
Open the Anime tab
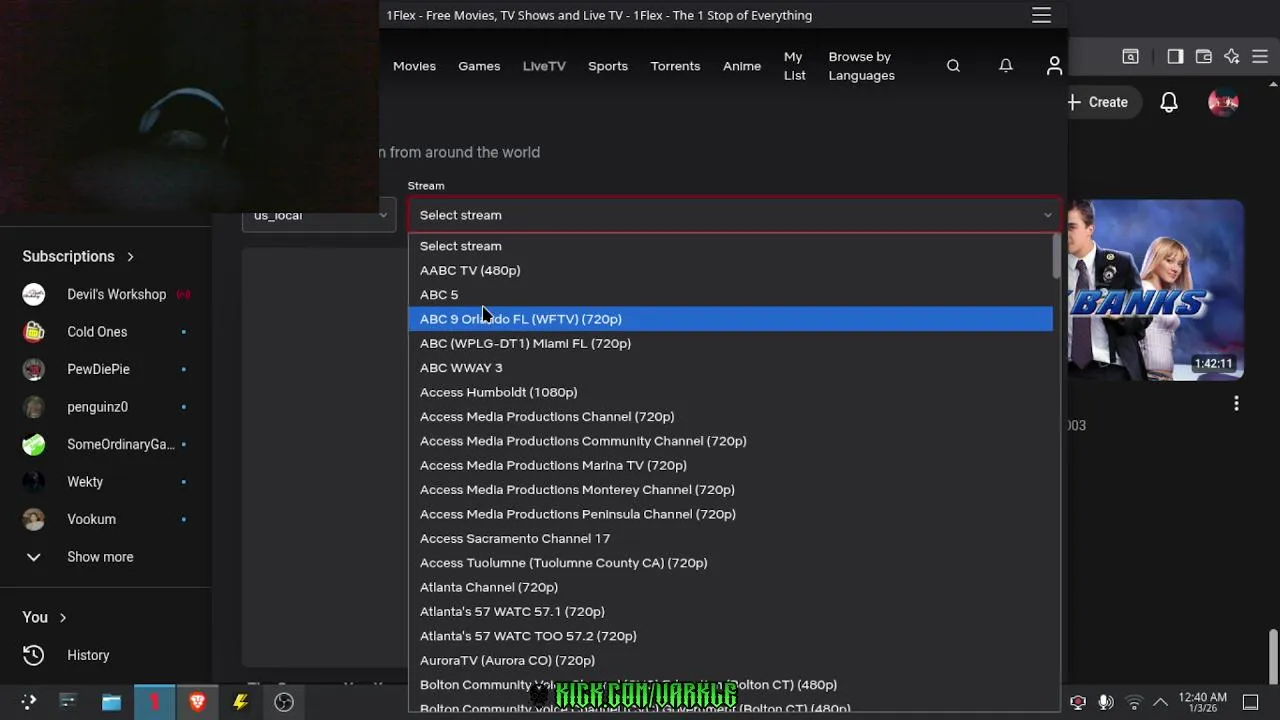(742, 66)
